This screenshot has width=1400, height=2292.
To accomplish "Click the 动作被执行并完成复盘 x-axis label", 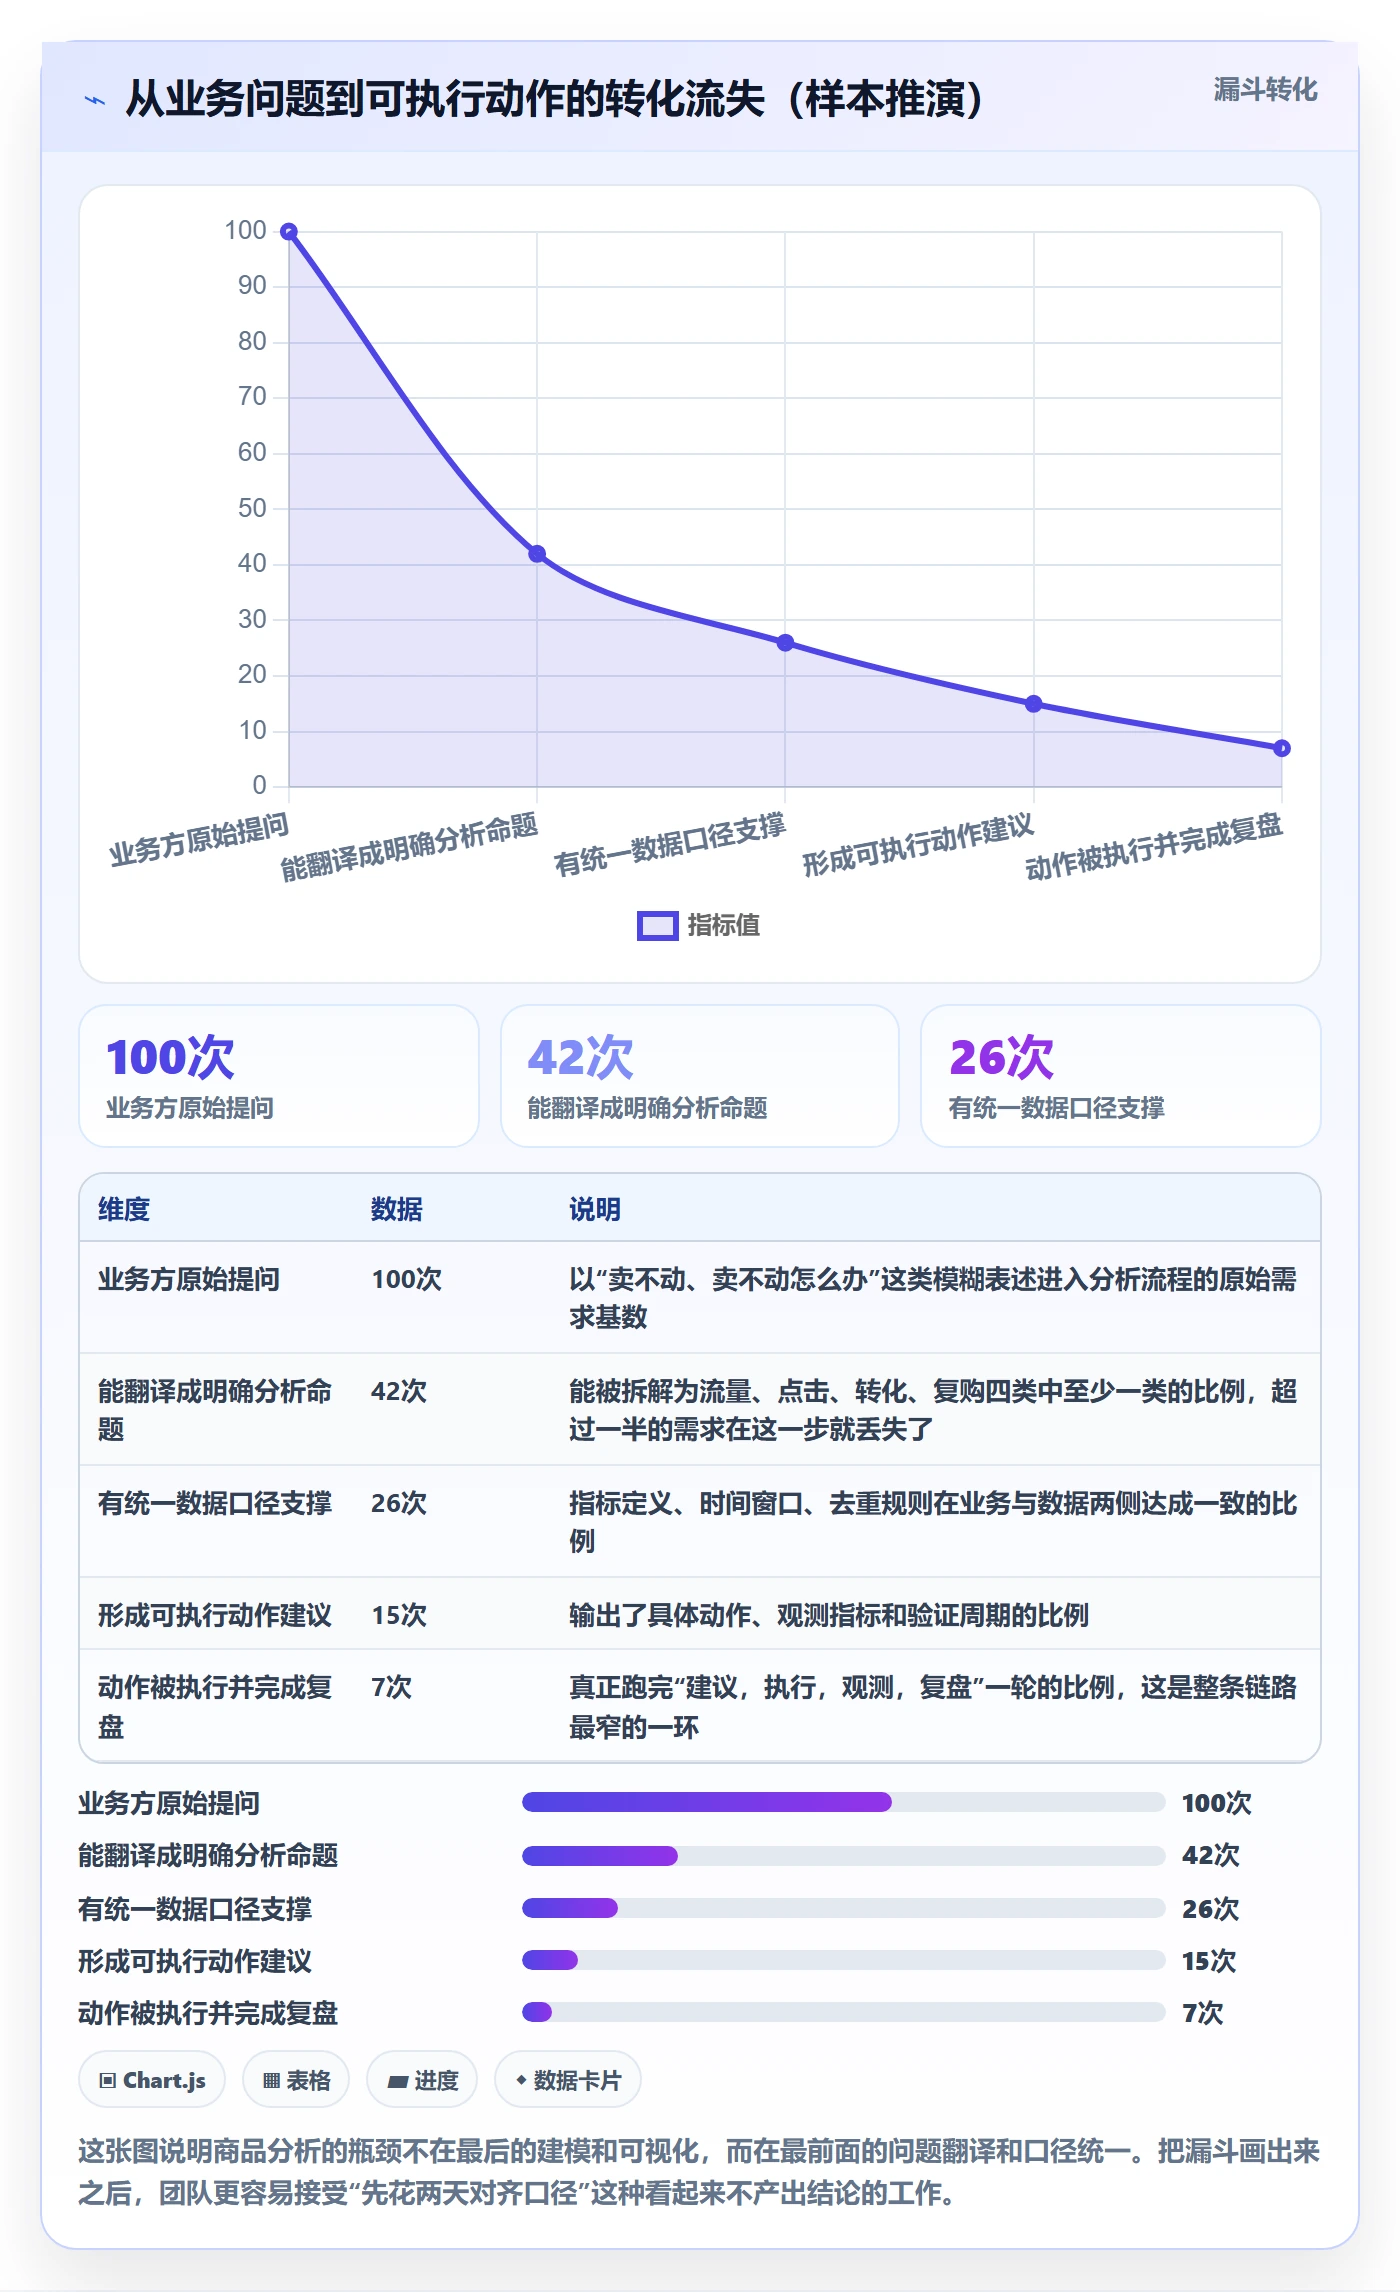I will pyautogui.click(x=1154, y=847).
